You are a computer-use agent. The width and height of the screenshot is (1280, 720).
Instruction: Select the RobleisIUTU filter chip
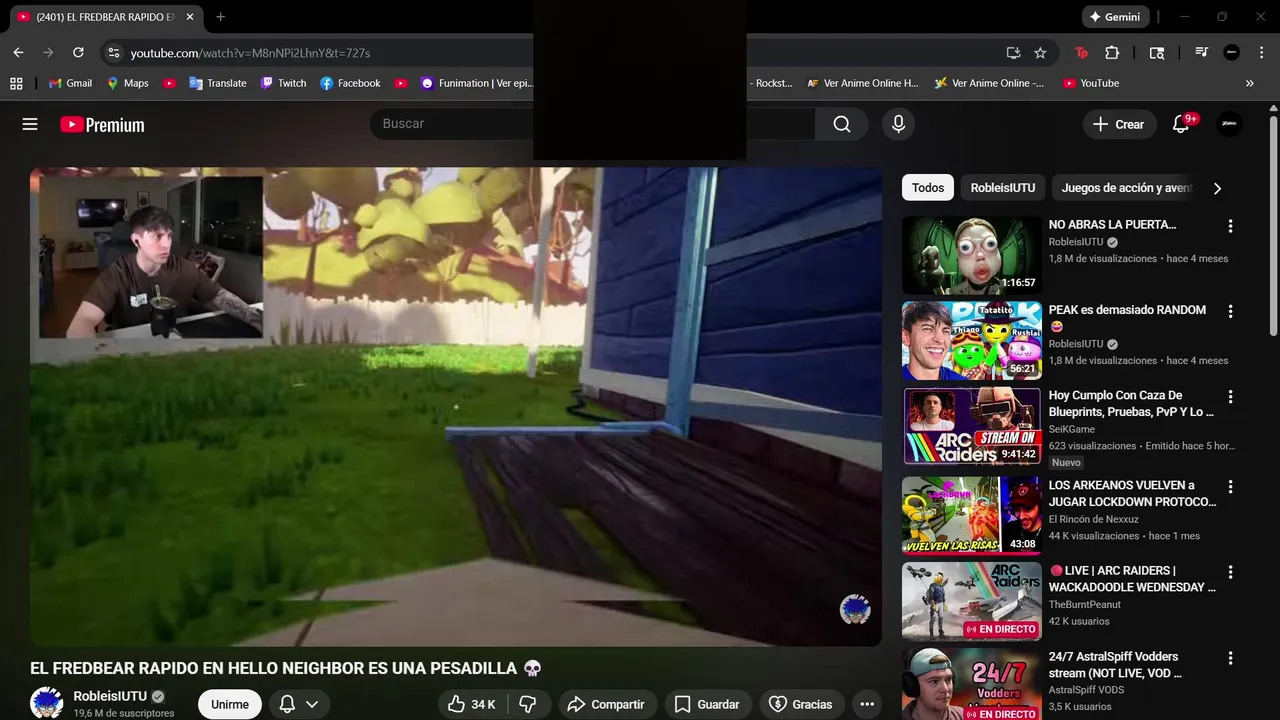tap(1003, 188)
